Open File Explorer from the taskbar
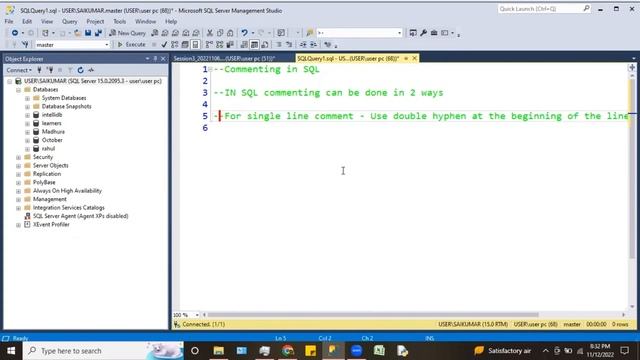 click(x=218, y=351)
